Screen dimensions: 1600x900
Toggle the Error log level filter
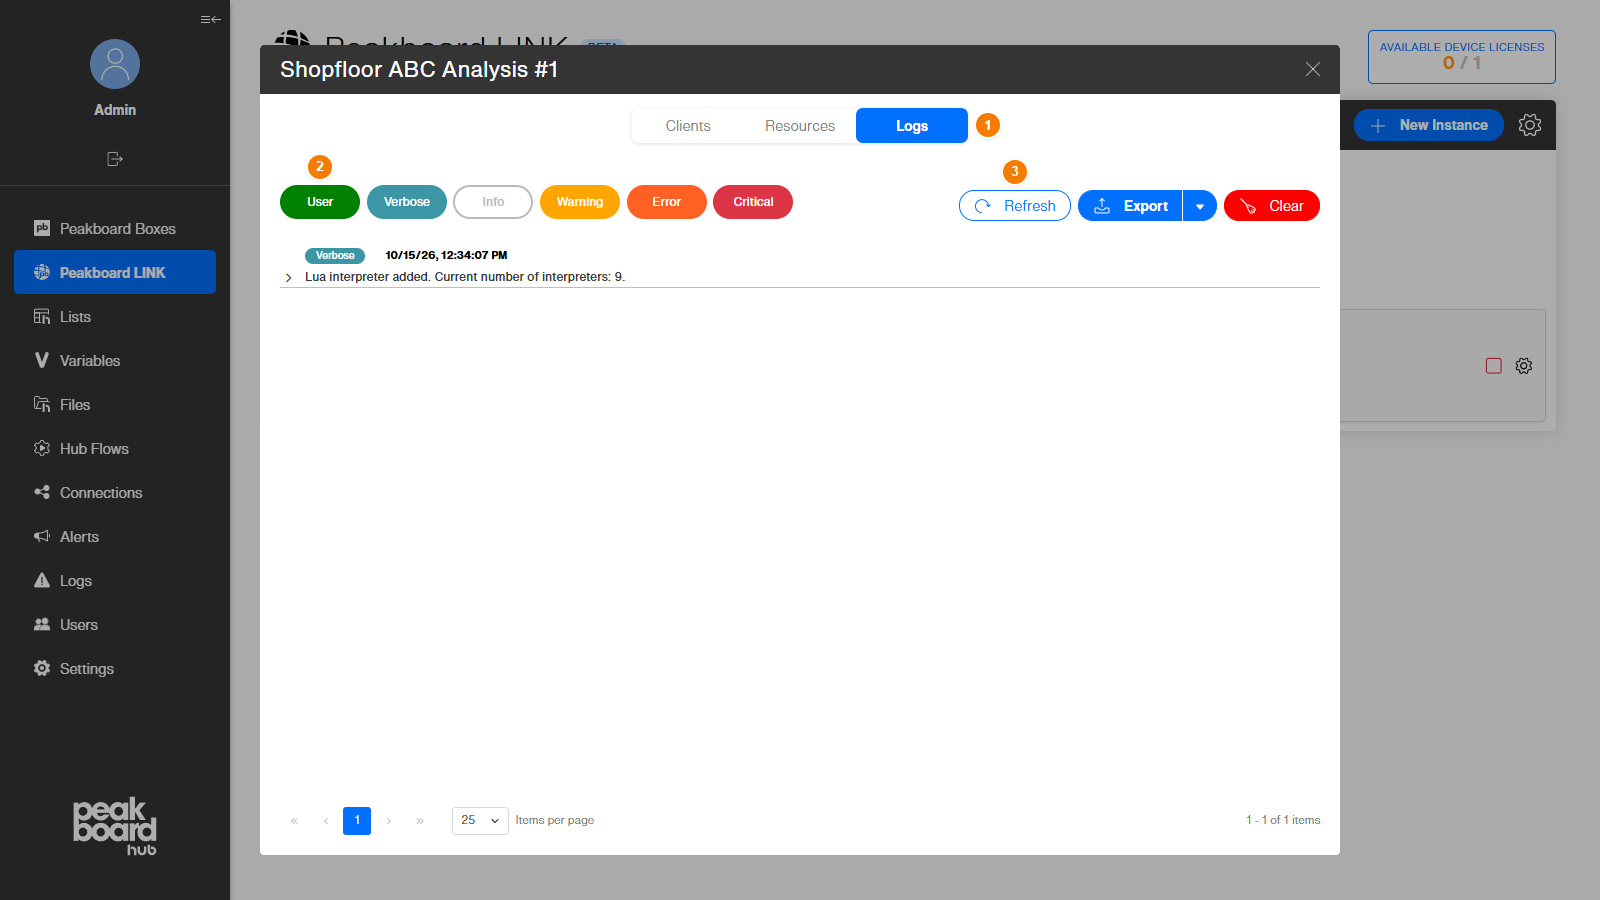pyautogui.click(x=667, y=202)
